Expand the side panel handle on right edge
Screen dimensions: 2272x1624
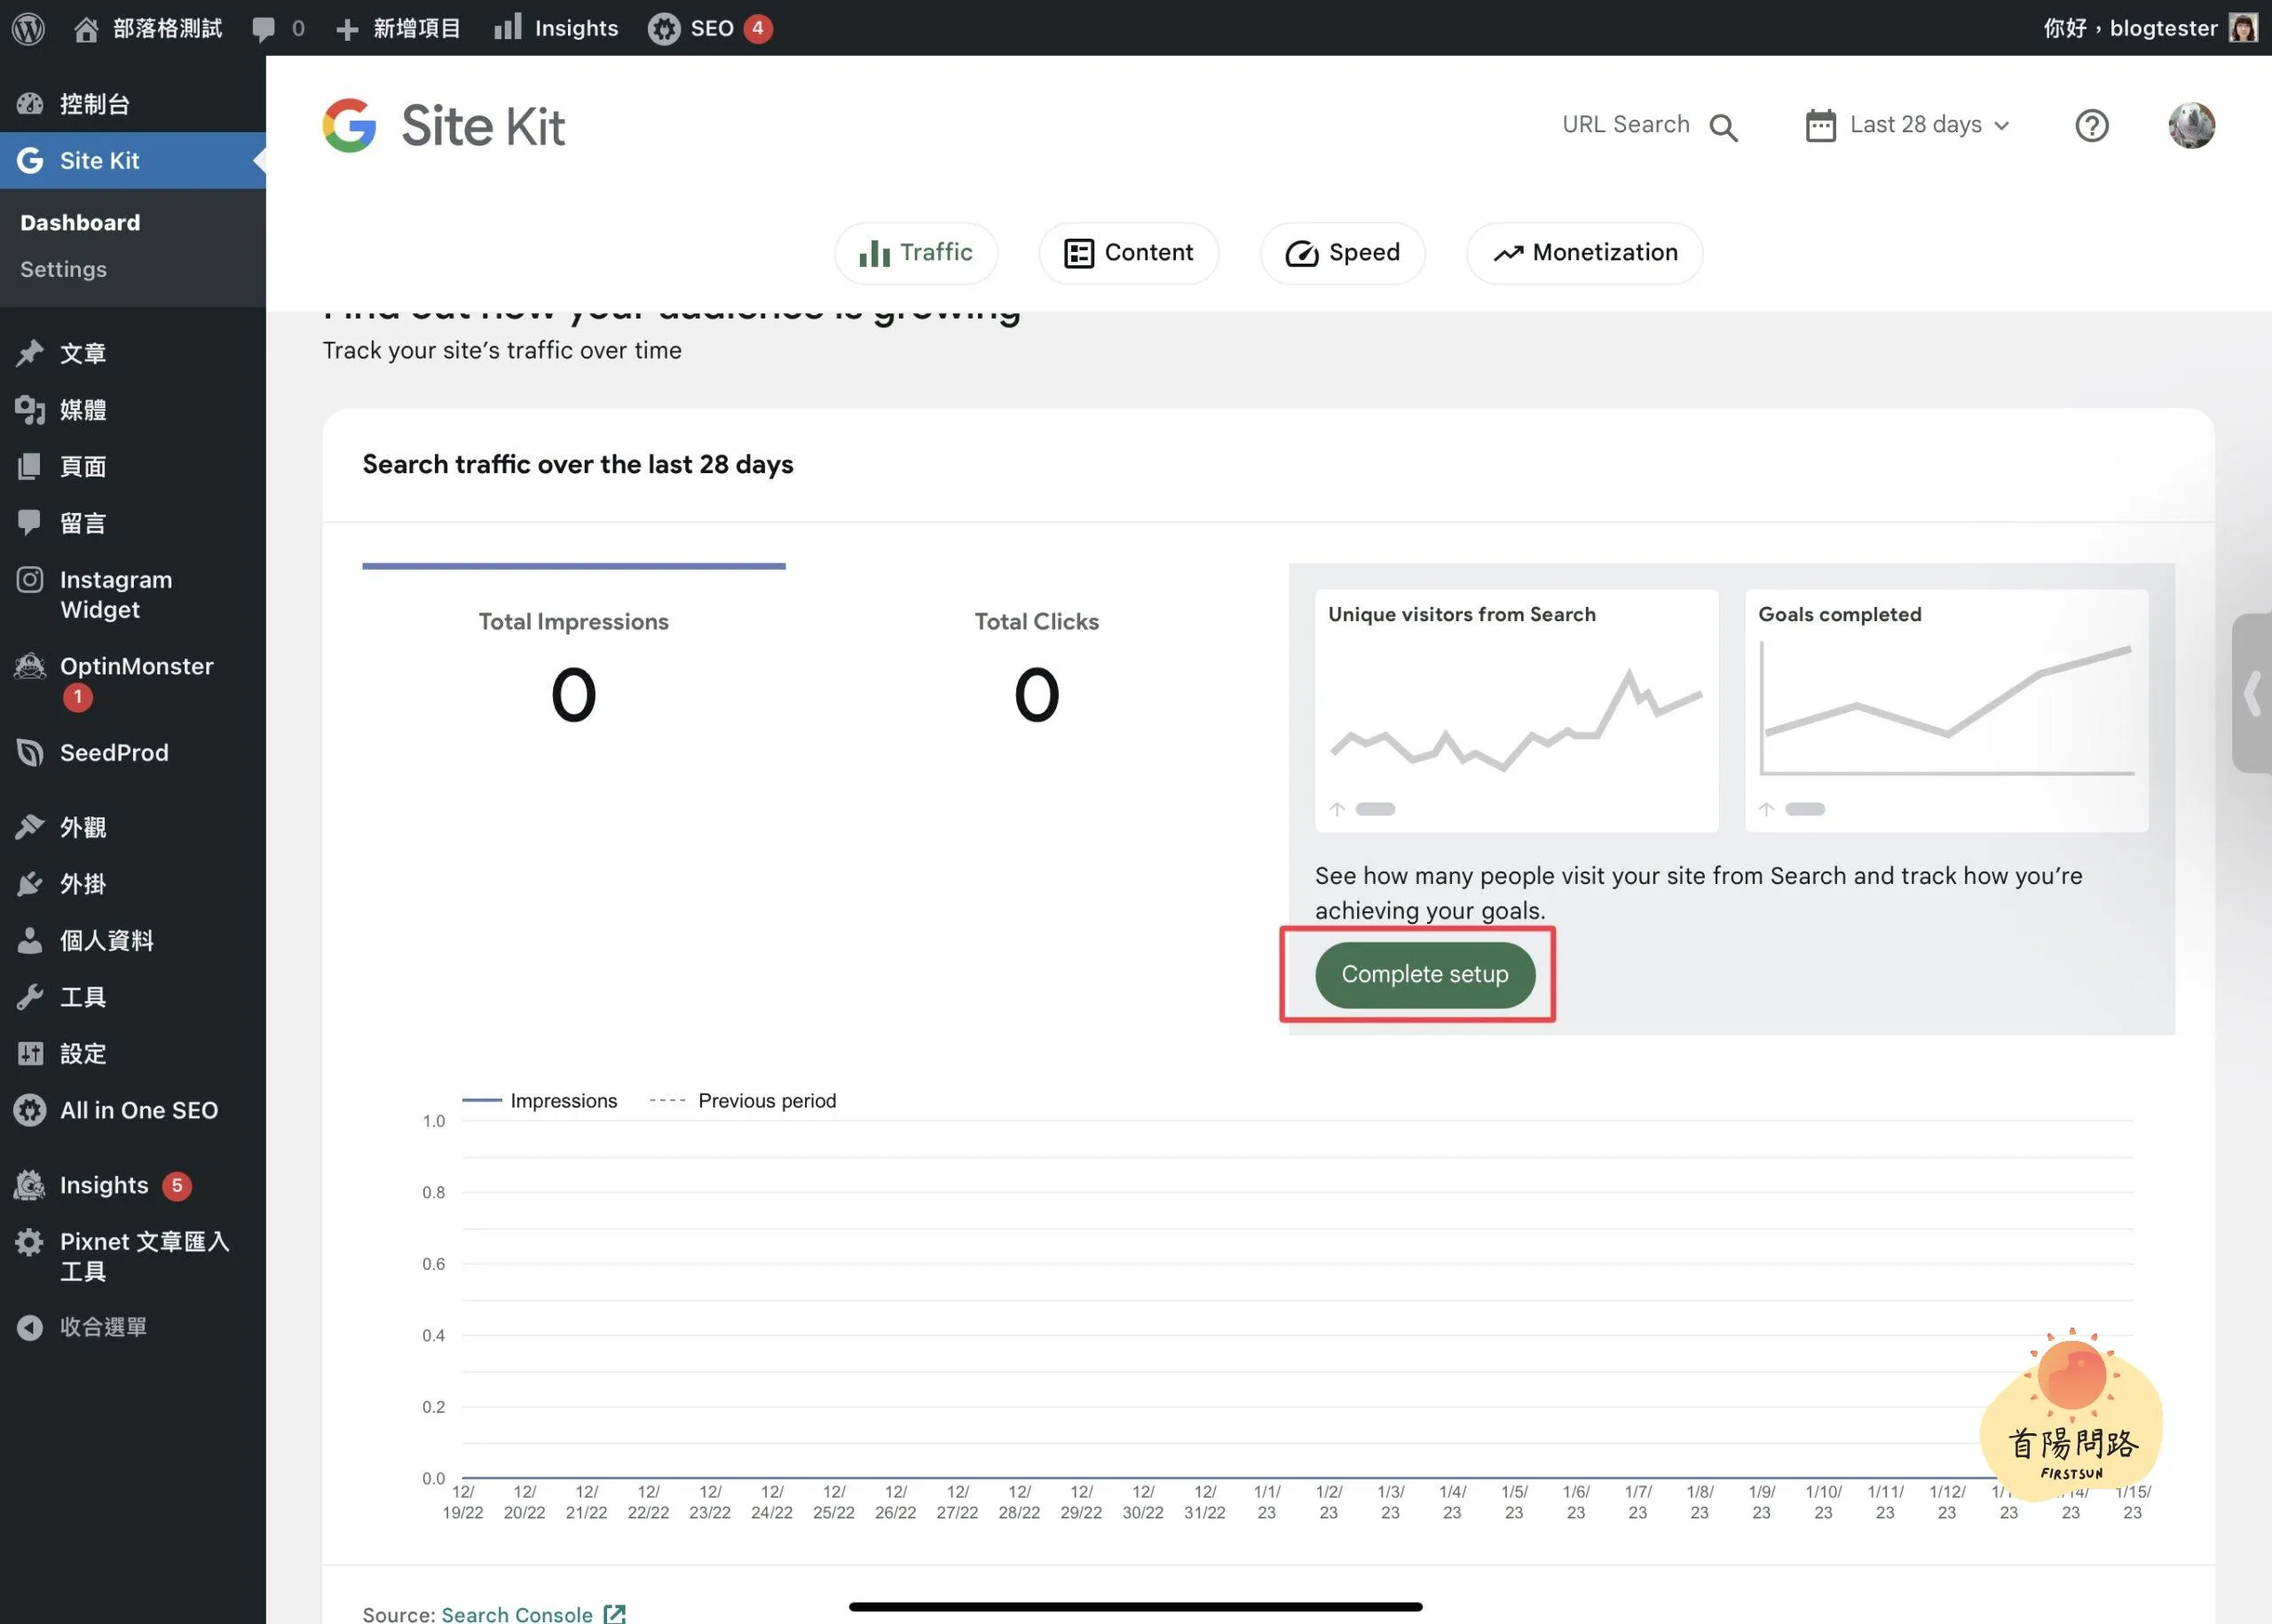(2252, 693)
